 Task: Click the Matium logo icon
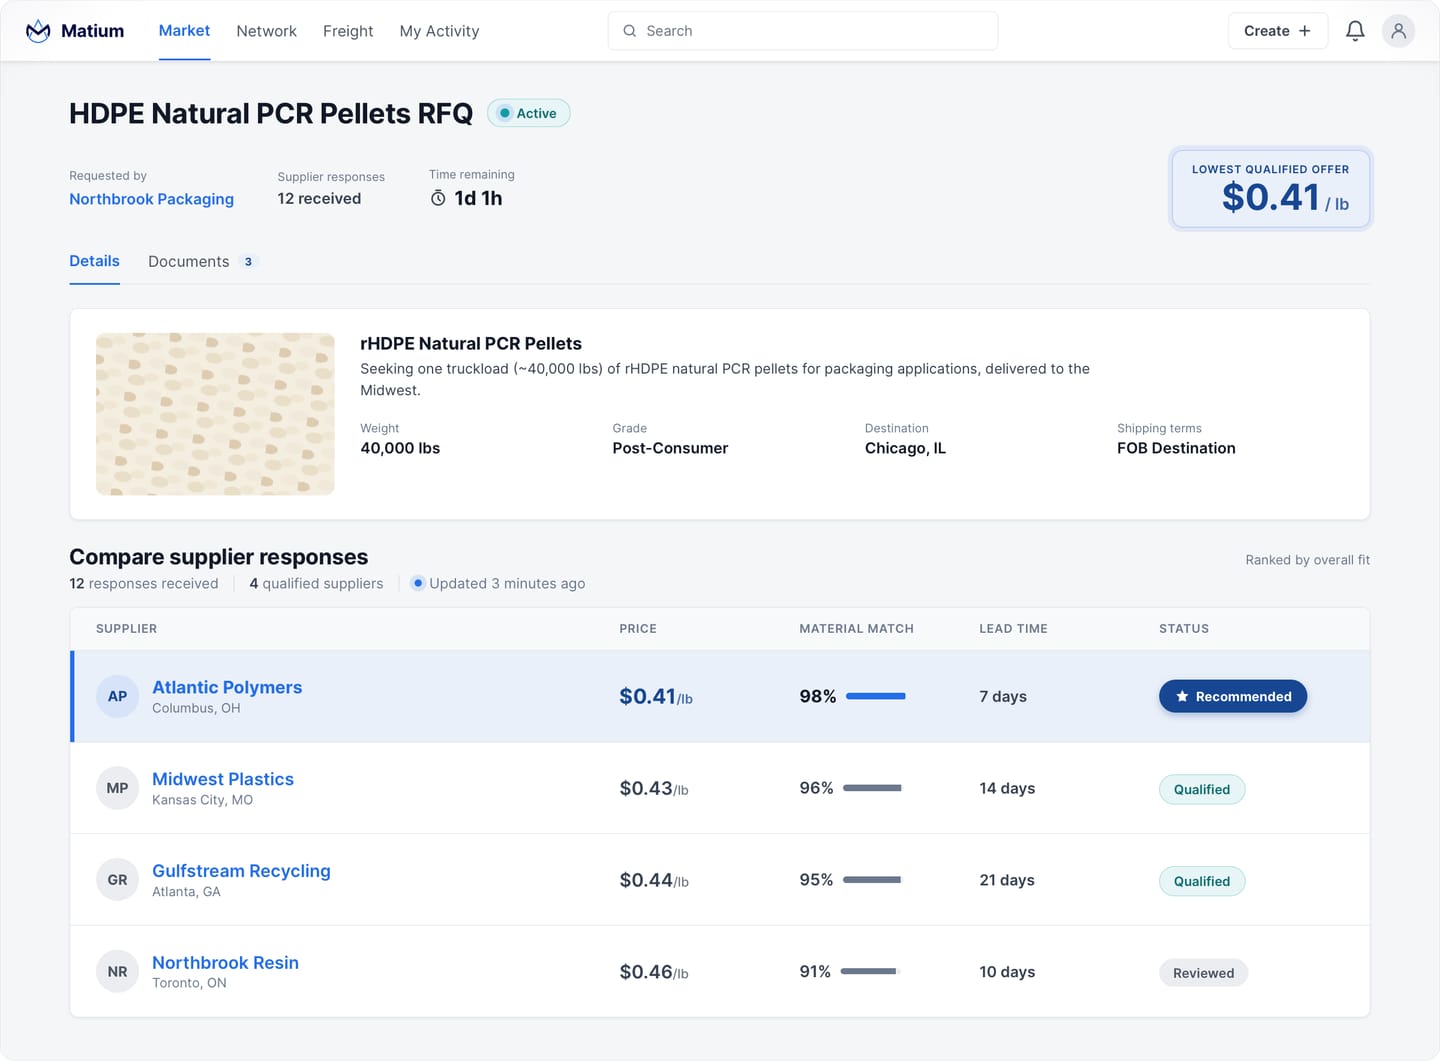pyautogui.click(x=38, y=31)
